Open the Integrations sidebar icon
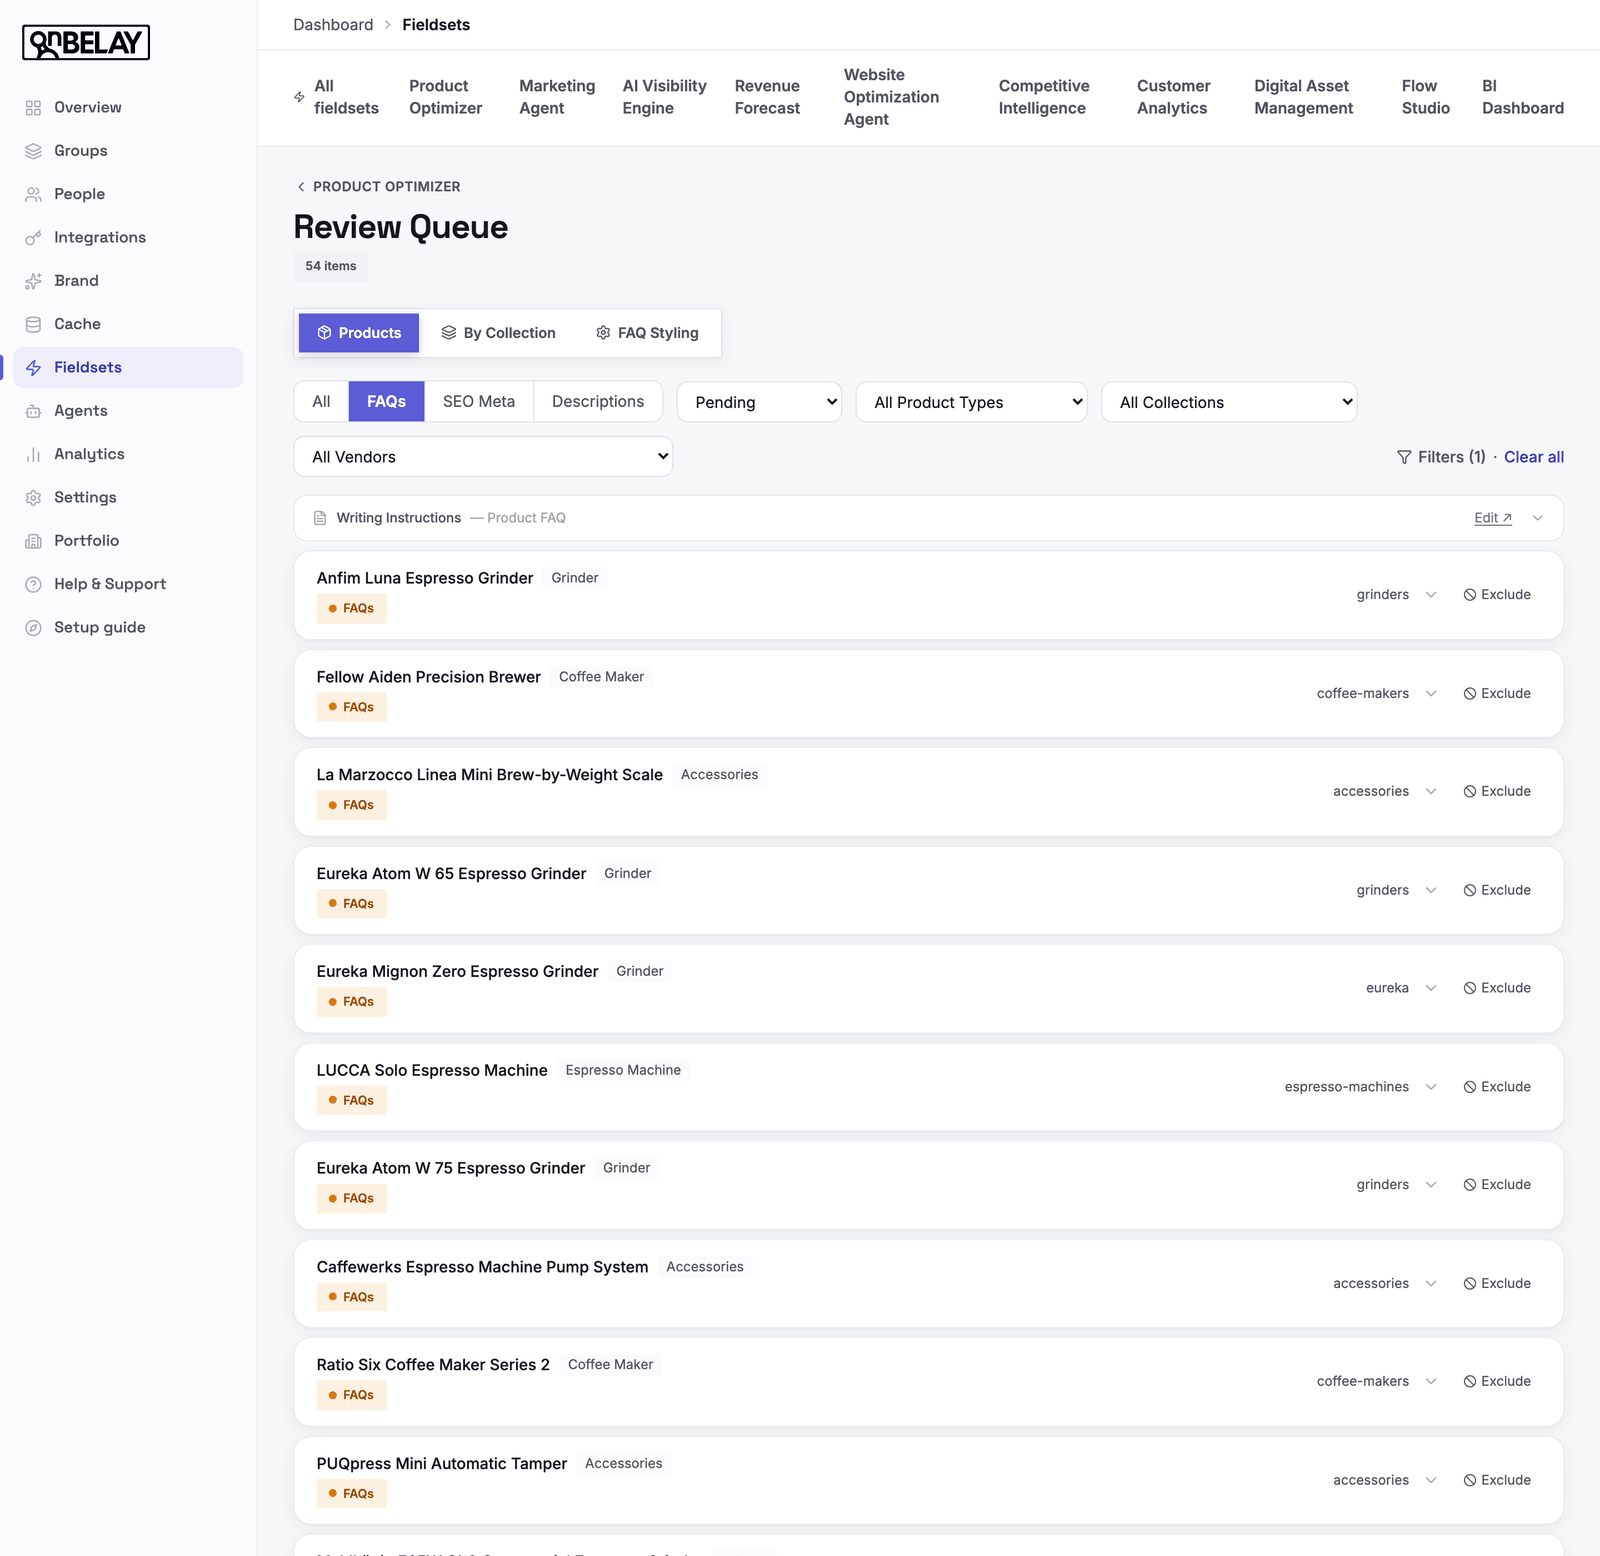The image size is (1600, 1556). pyautogui.click(x=33, y=238)
